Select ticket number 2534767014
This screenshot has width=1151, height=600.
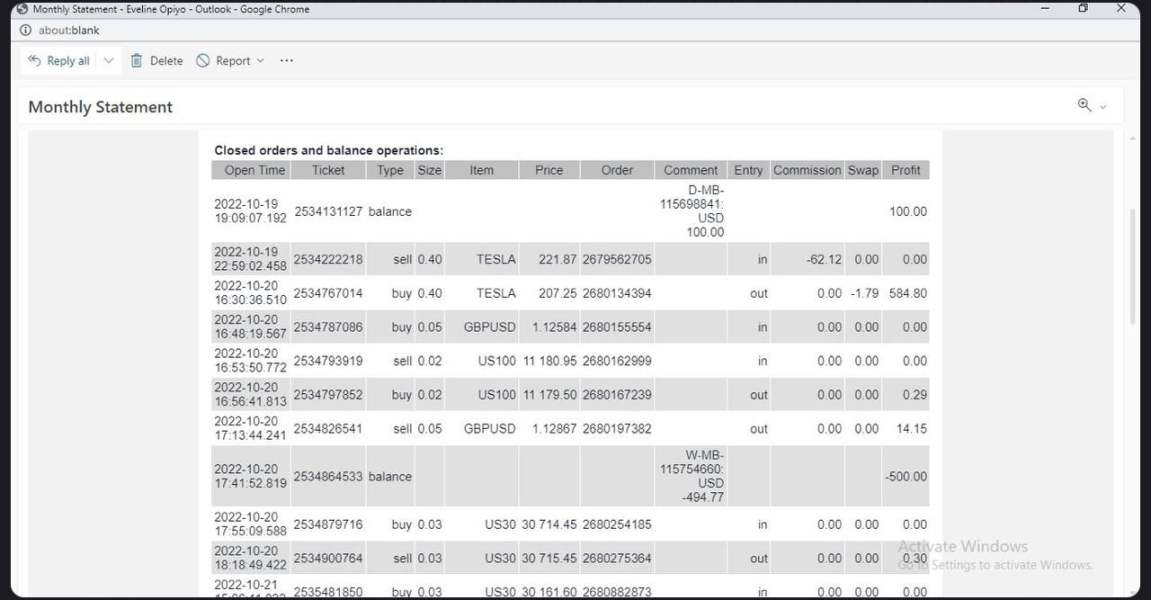328,293
